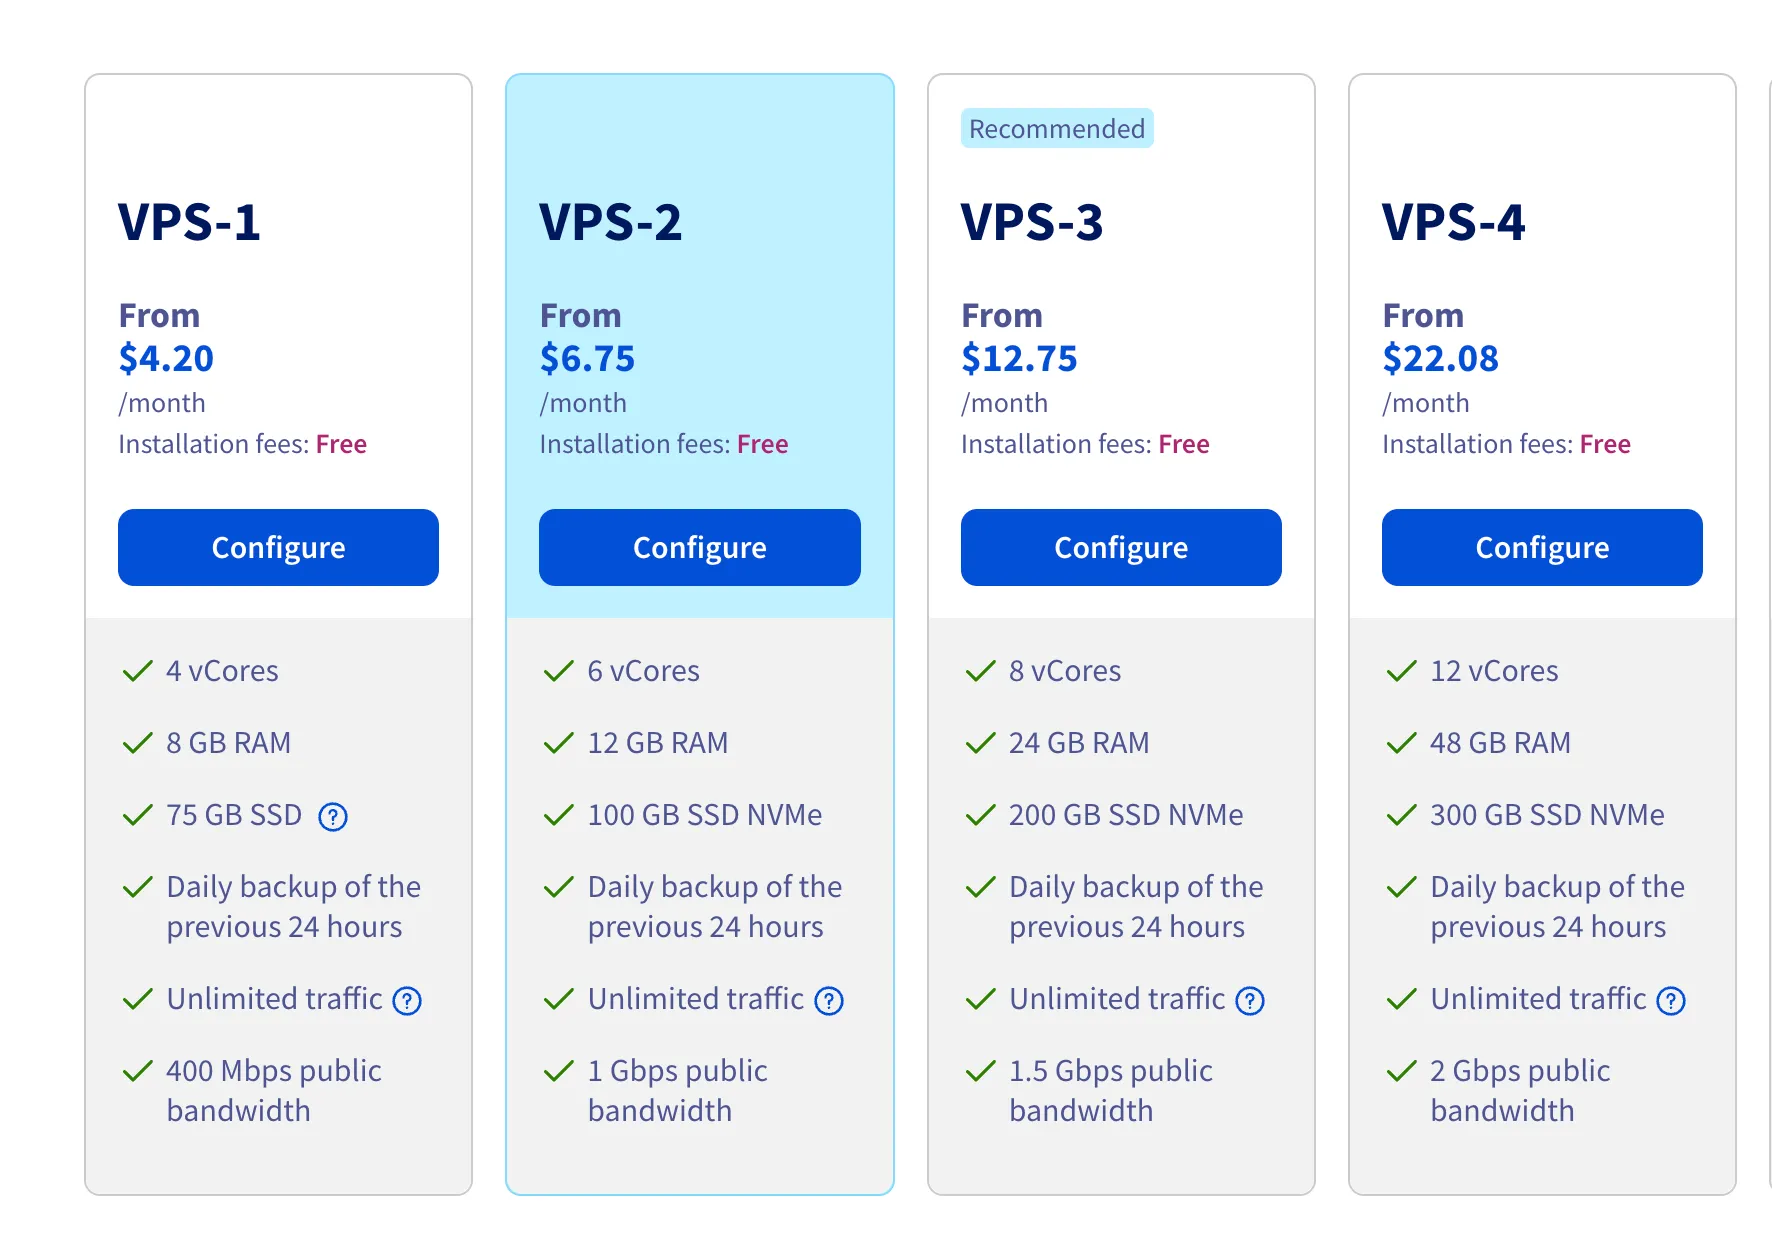Click Configure for the VPS-1 plan
Viewport: 1772px width, 1238px height.
pos(278,547)
